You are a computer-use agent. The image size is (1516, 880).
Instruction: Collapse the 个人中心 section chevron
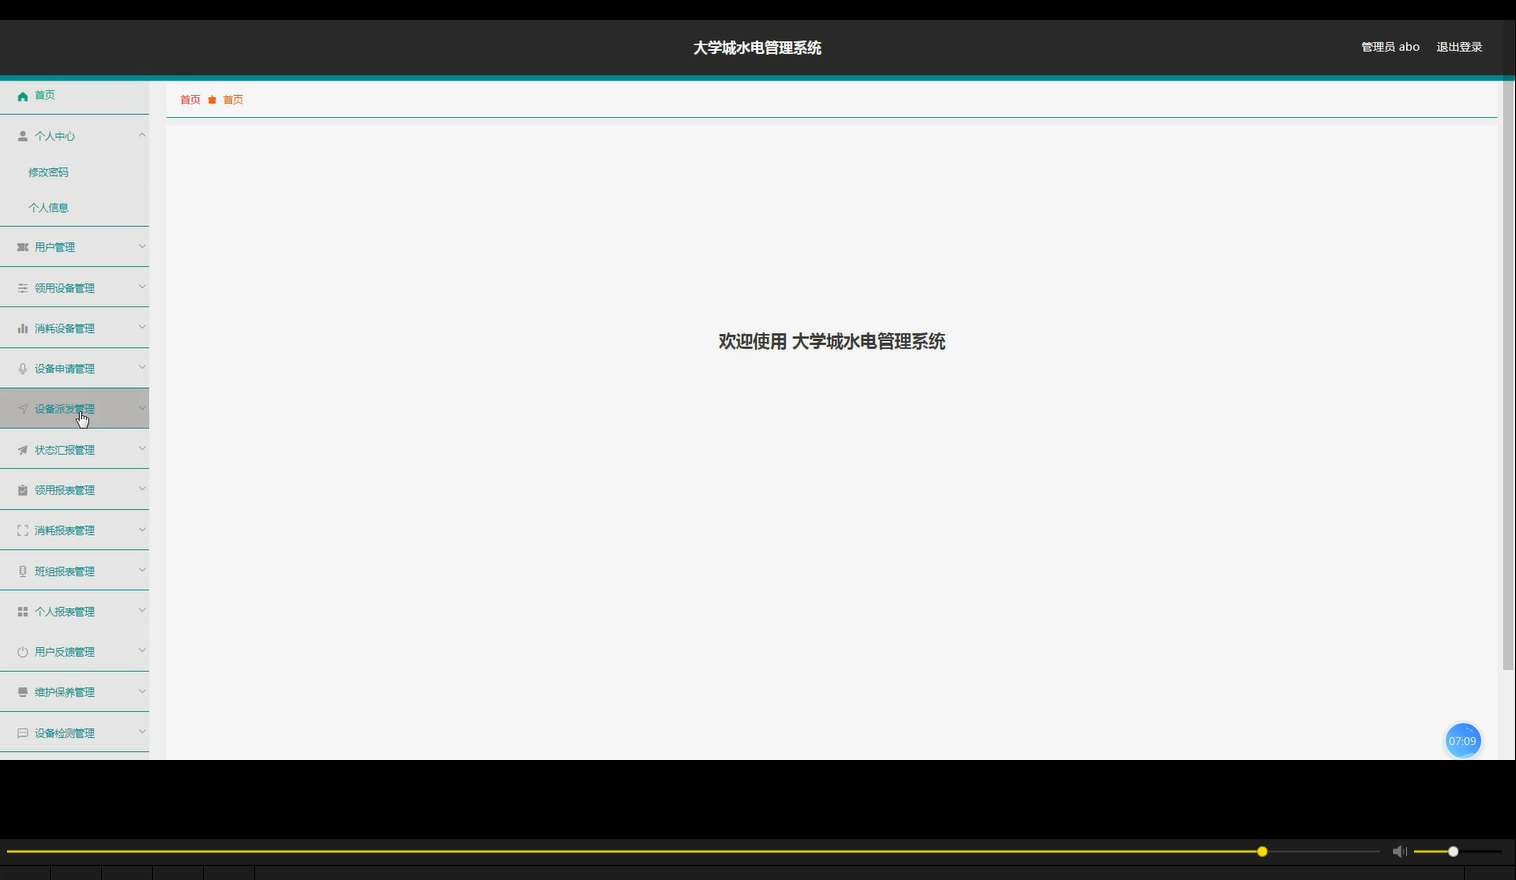(142, 135)
